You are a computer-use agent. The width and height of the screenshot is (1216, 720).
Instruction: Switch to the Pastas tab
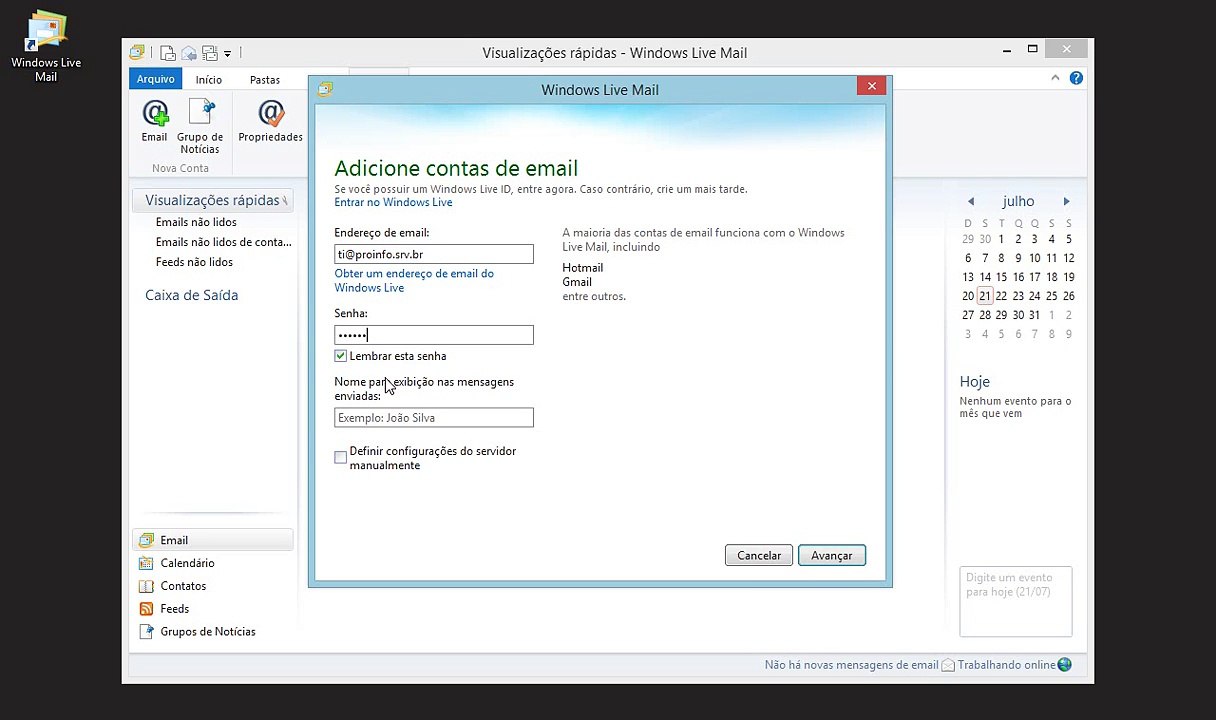pos(265,80)
